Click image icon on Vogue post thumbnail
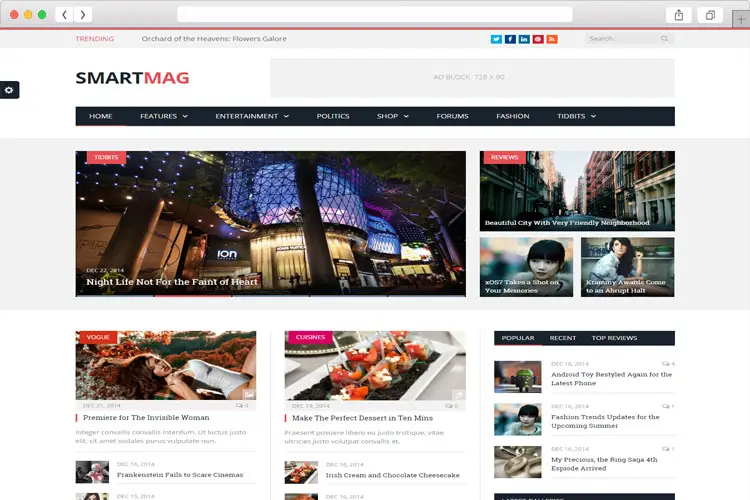The image size is (750, 500). pyautogui.click(x=249, y=394)
